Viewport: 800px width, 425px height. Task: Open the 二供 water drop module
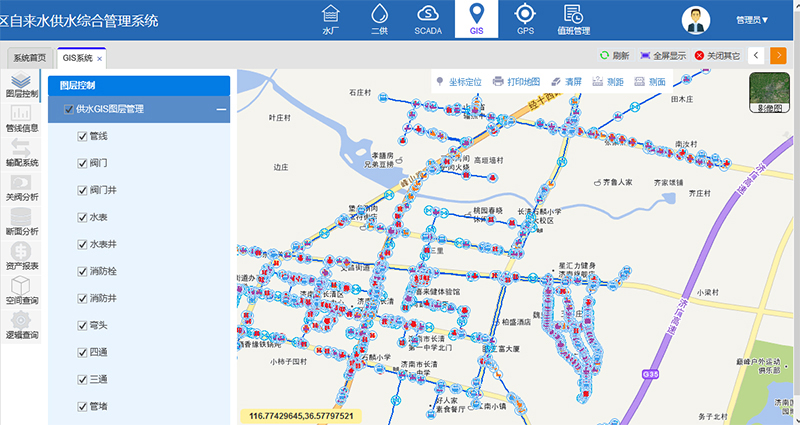(x=379, y=18)
